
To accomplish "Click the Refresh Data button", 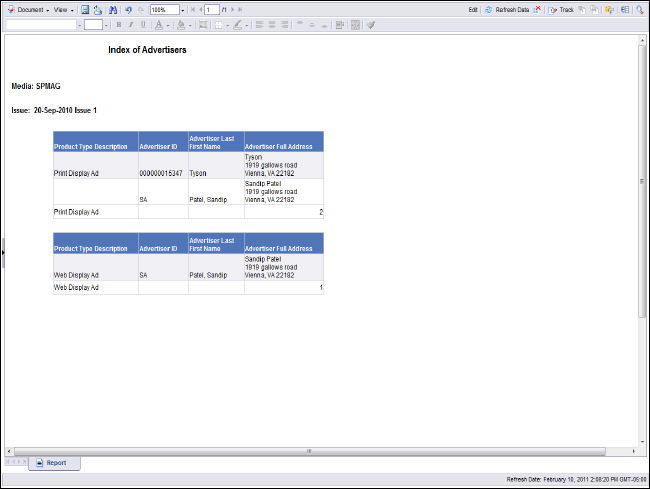I will pyautogui.click(x=506, y=9).
